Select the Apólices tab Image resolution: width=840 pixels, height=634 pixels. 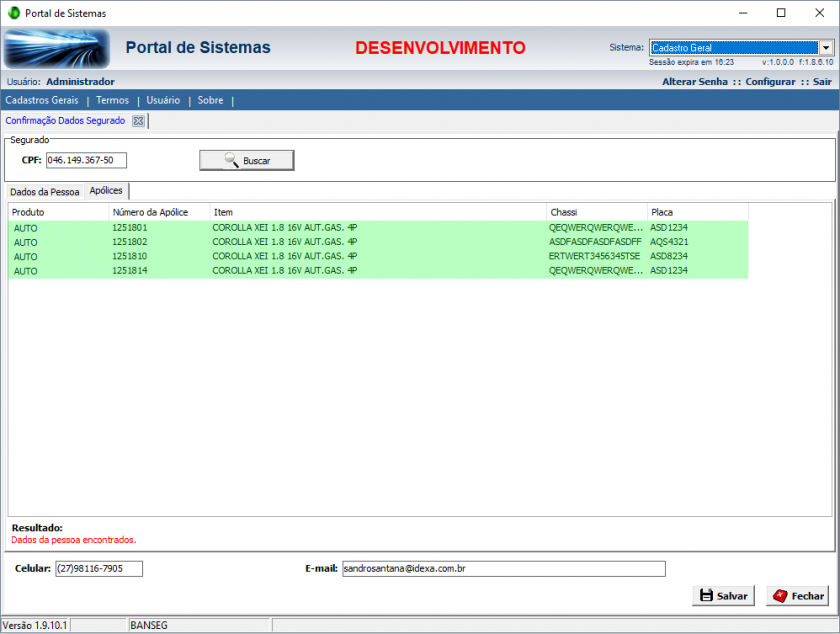(107, 190)
